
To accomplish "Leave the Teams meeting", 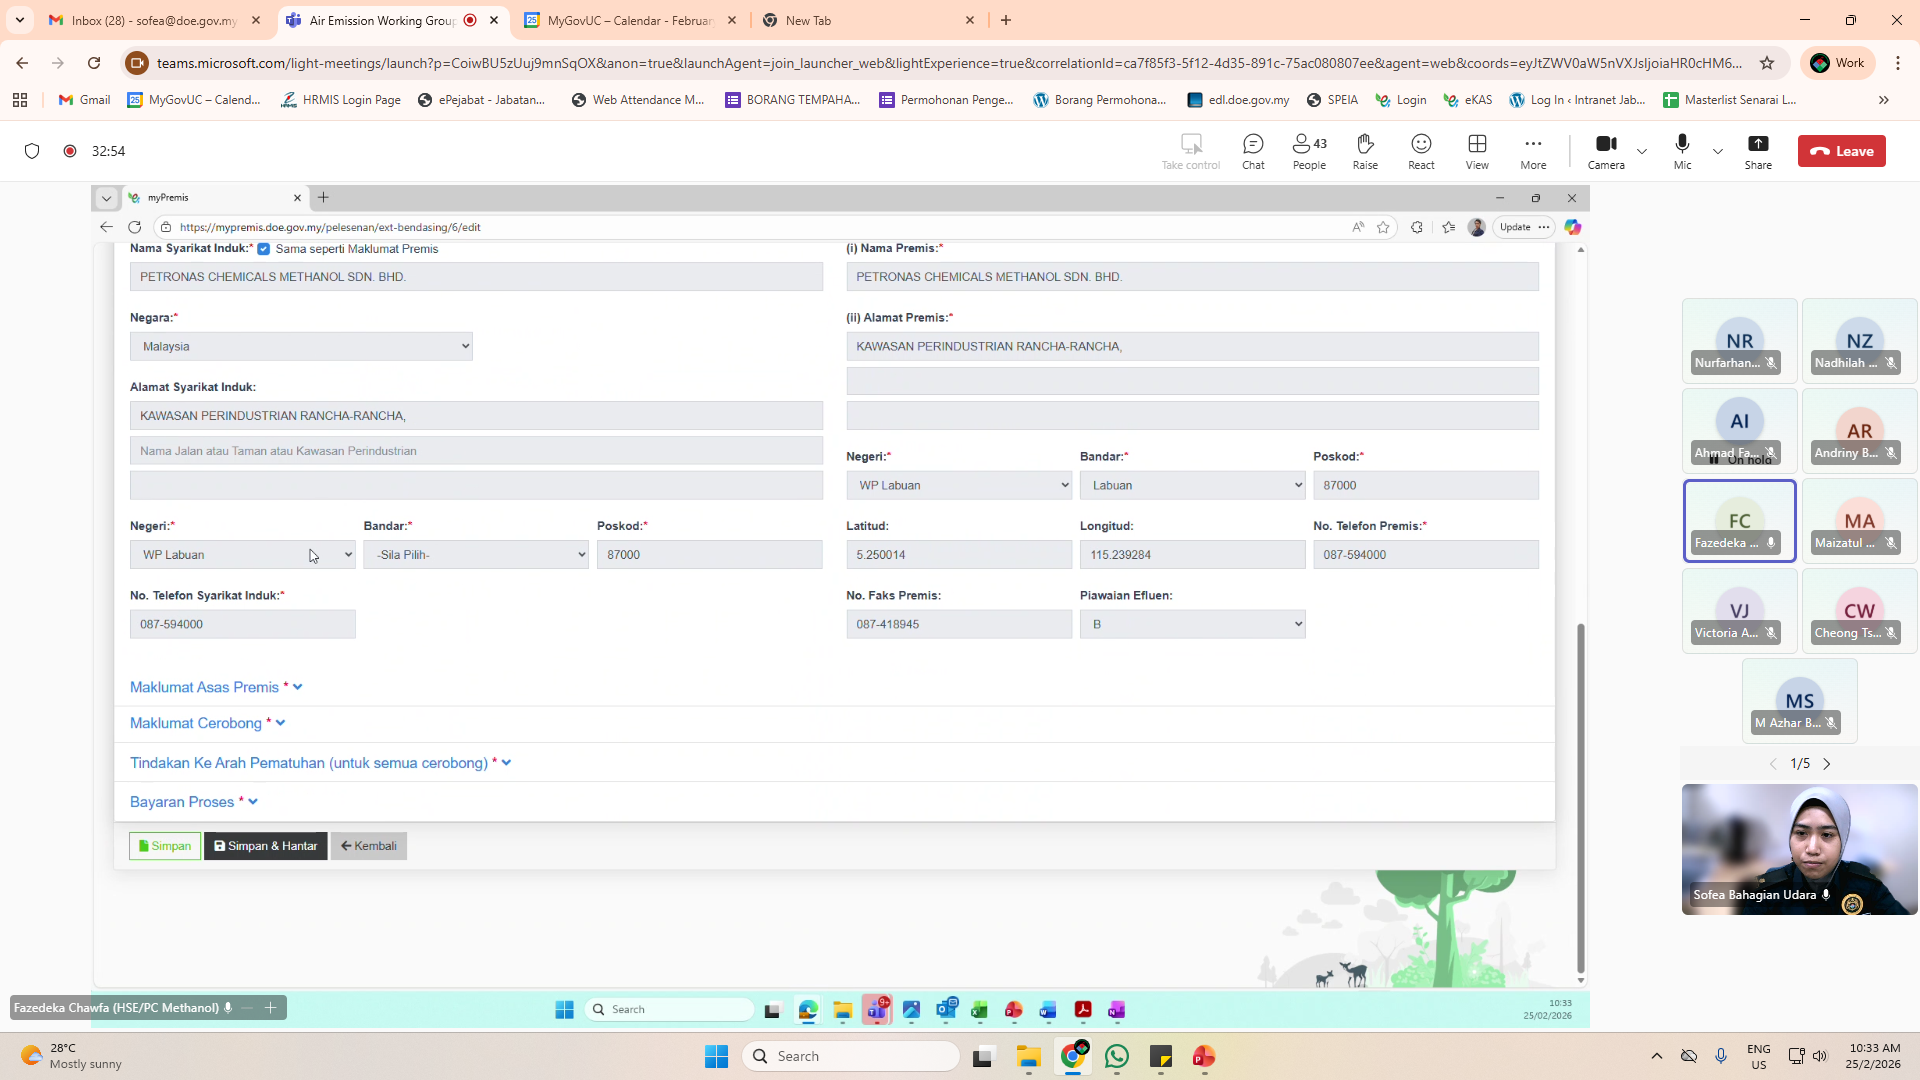I will (x=1841, y=151).
